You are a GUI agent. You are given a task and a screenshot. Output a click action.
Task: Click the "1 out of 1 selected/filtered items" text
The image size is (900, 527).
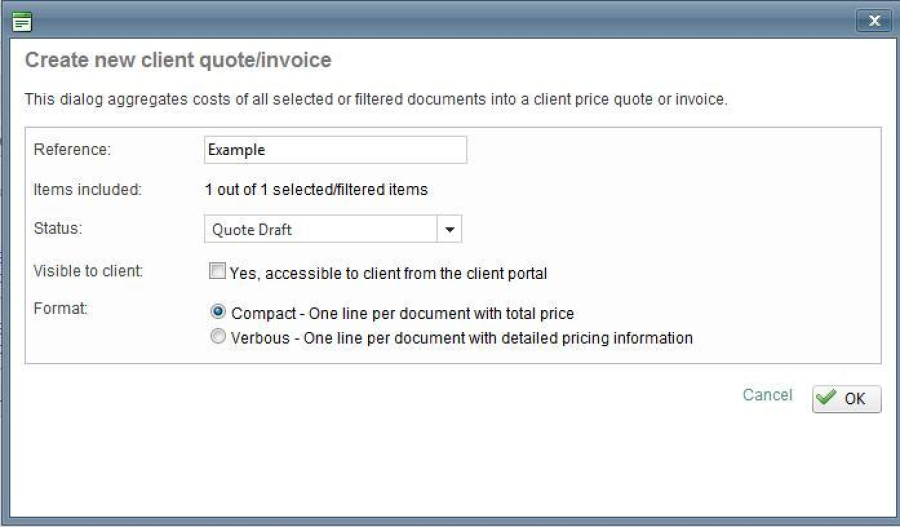pyautogui.click(x=316, y=189)
